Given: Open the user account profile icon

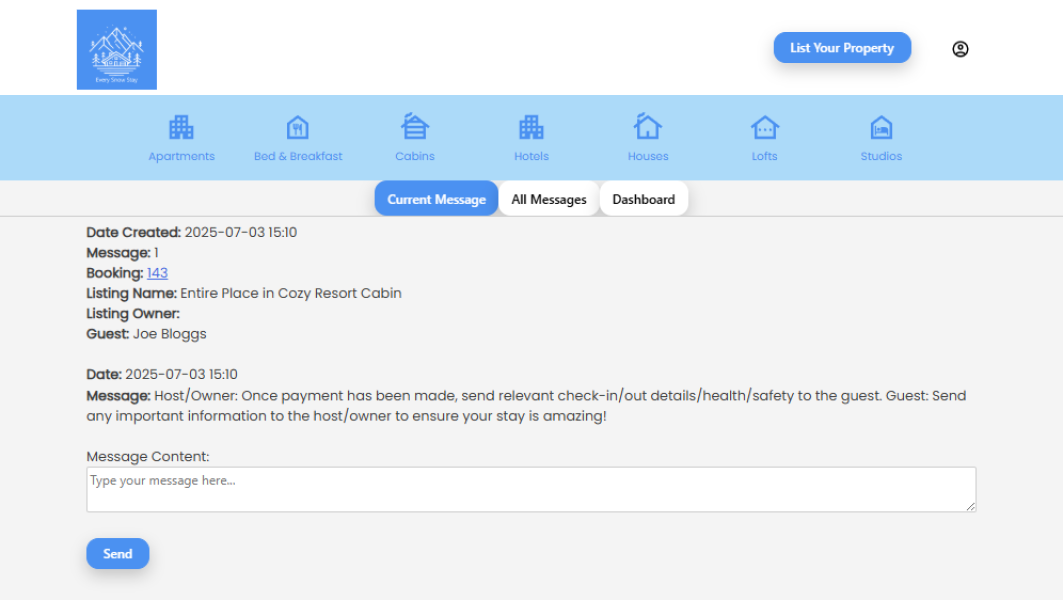Looking at the screenshot, I should coord(960,49).
